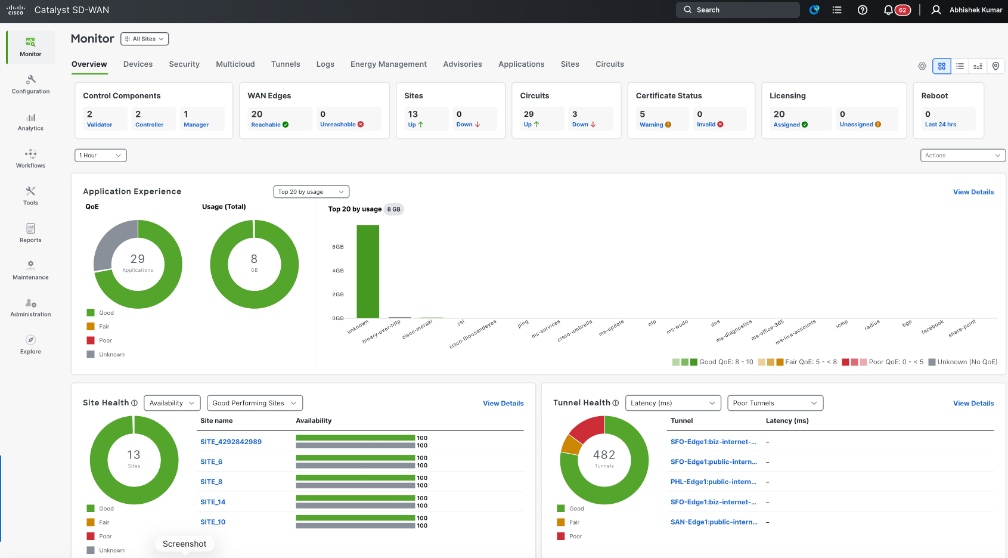Screen dimensions: 1008x558
Task: Open Tools in the sidebar
Action: tap(30, 196)
